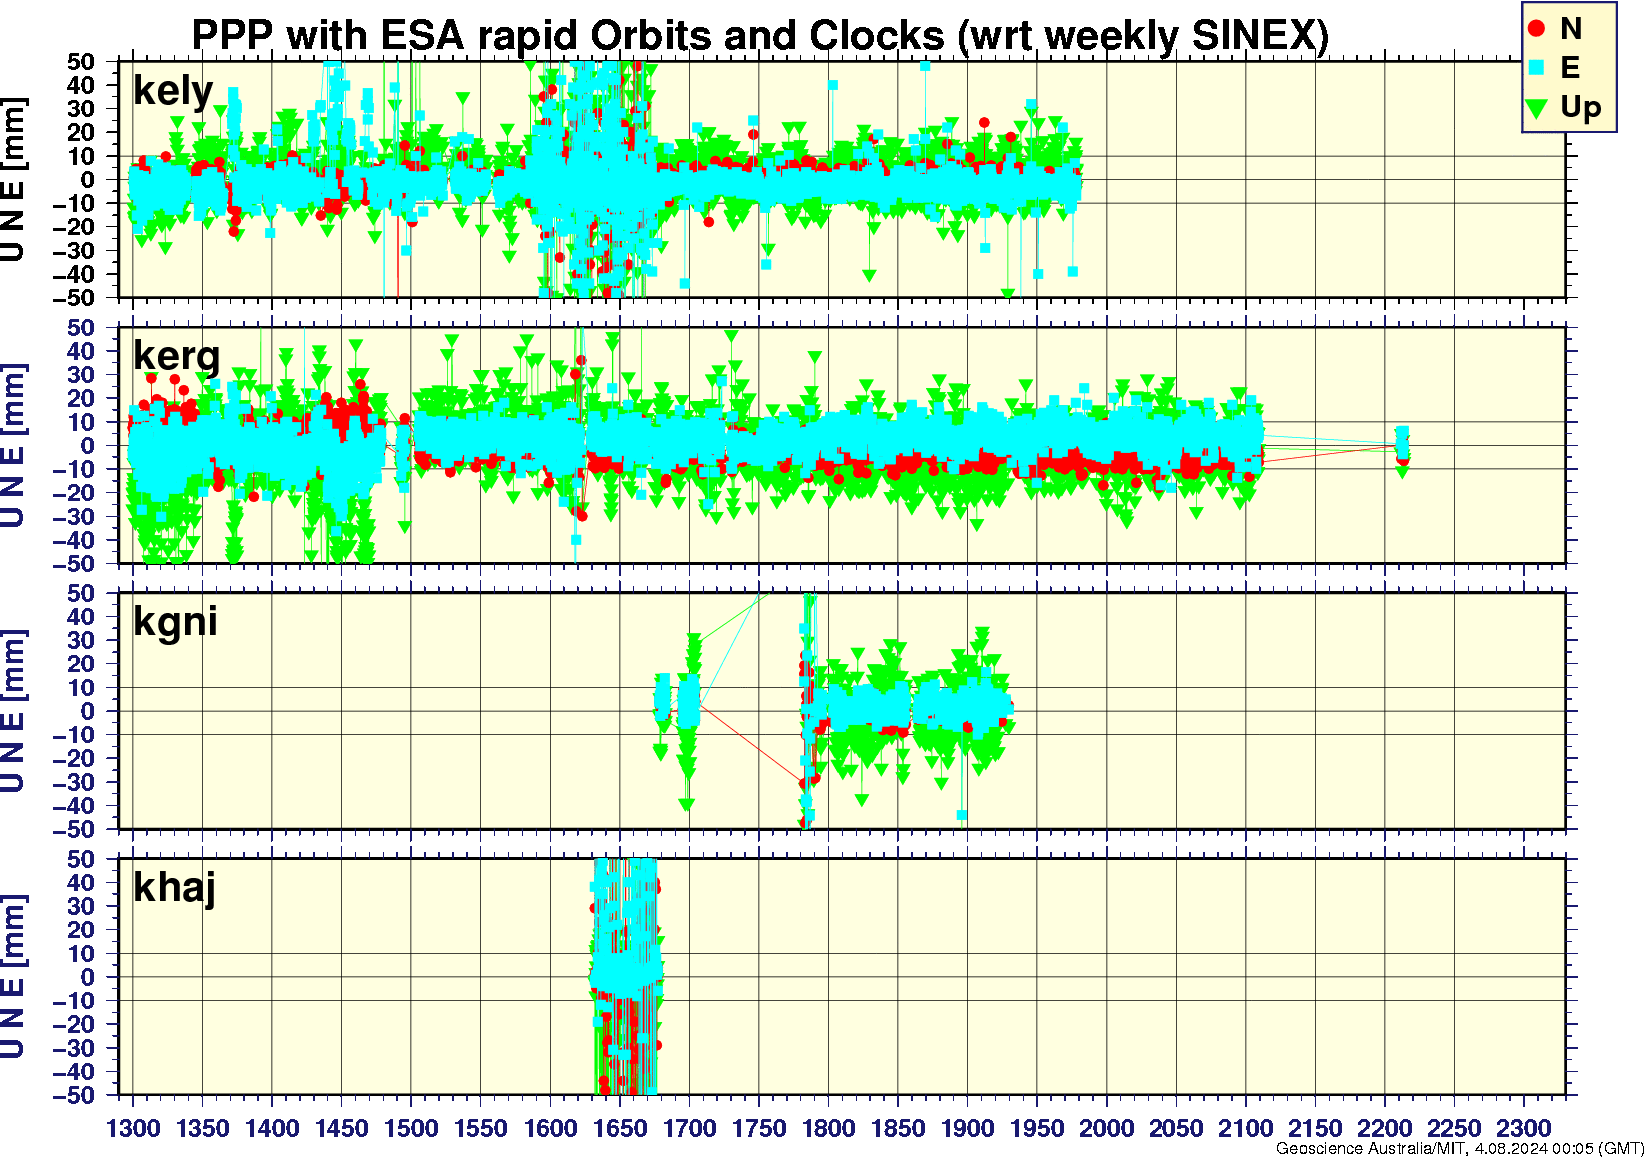Click the Geoscience Australia/MIT timestamp footer
1644x1158 pixels.
coord(1459,1149)
